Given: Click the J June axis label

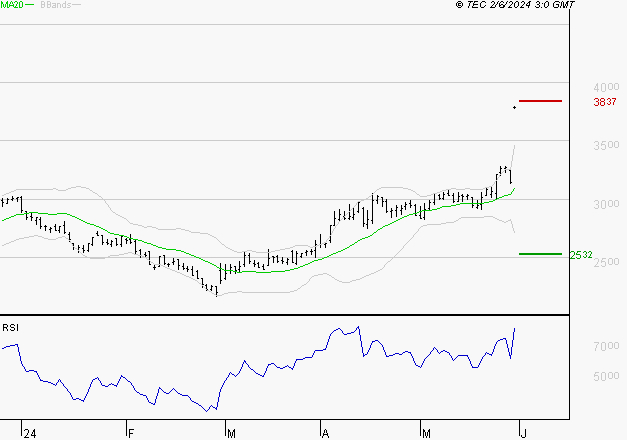Looking at the screenshot, I should click(x=523, y=434).
